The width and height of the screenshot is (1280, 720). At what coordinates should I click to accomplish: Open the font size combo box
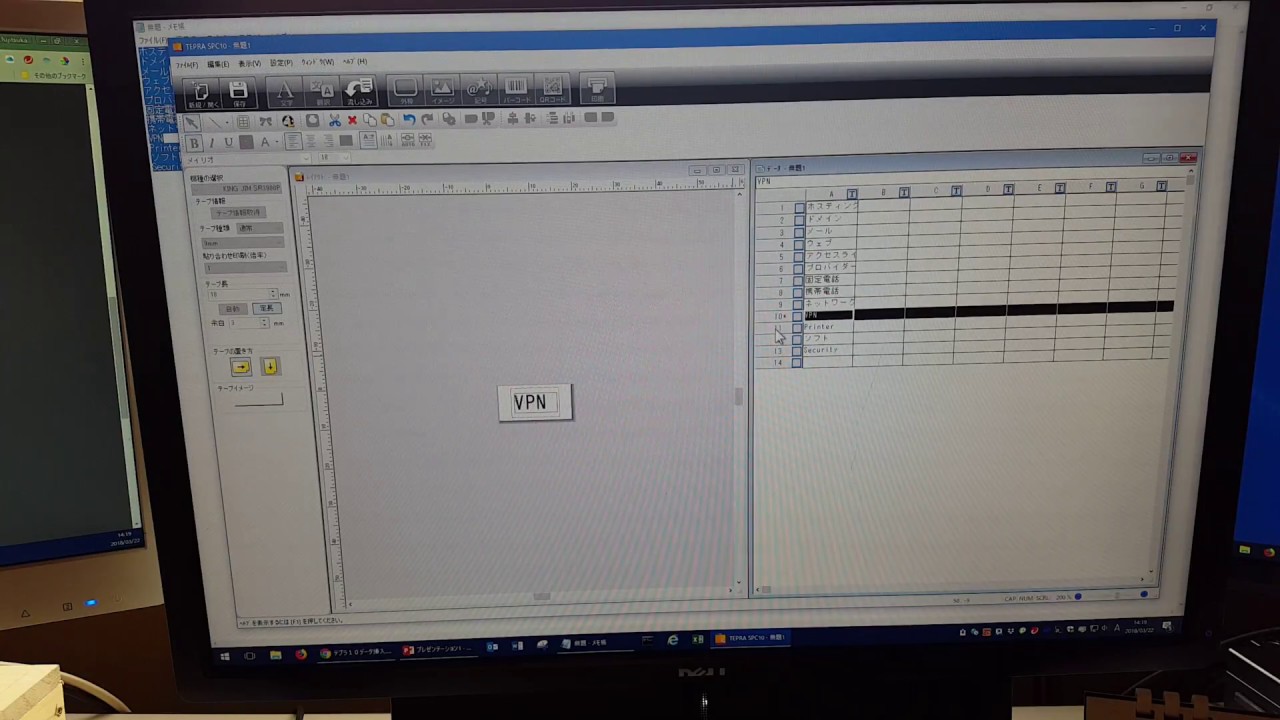[x=337, y=158]
